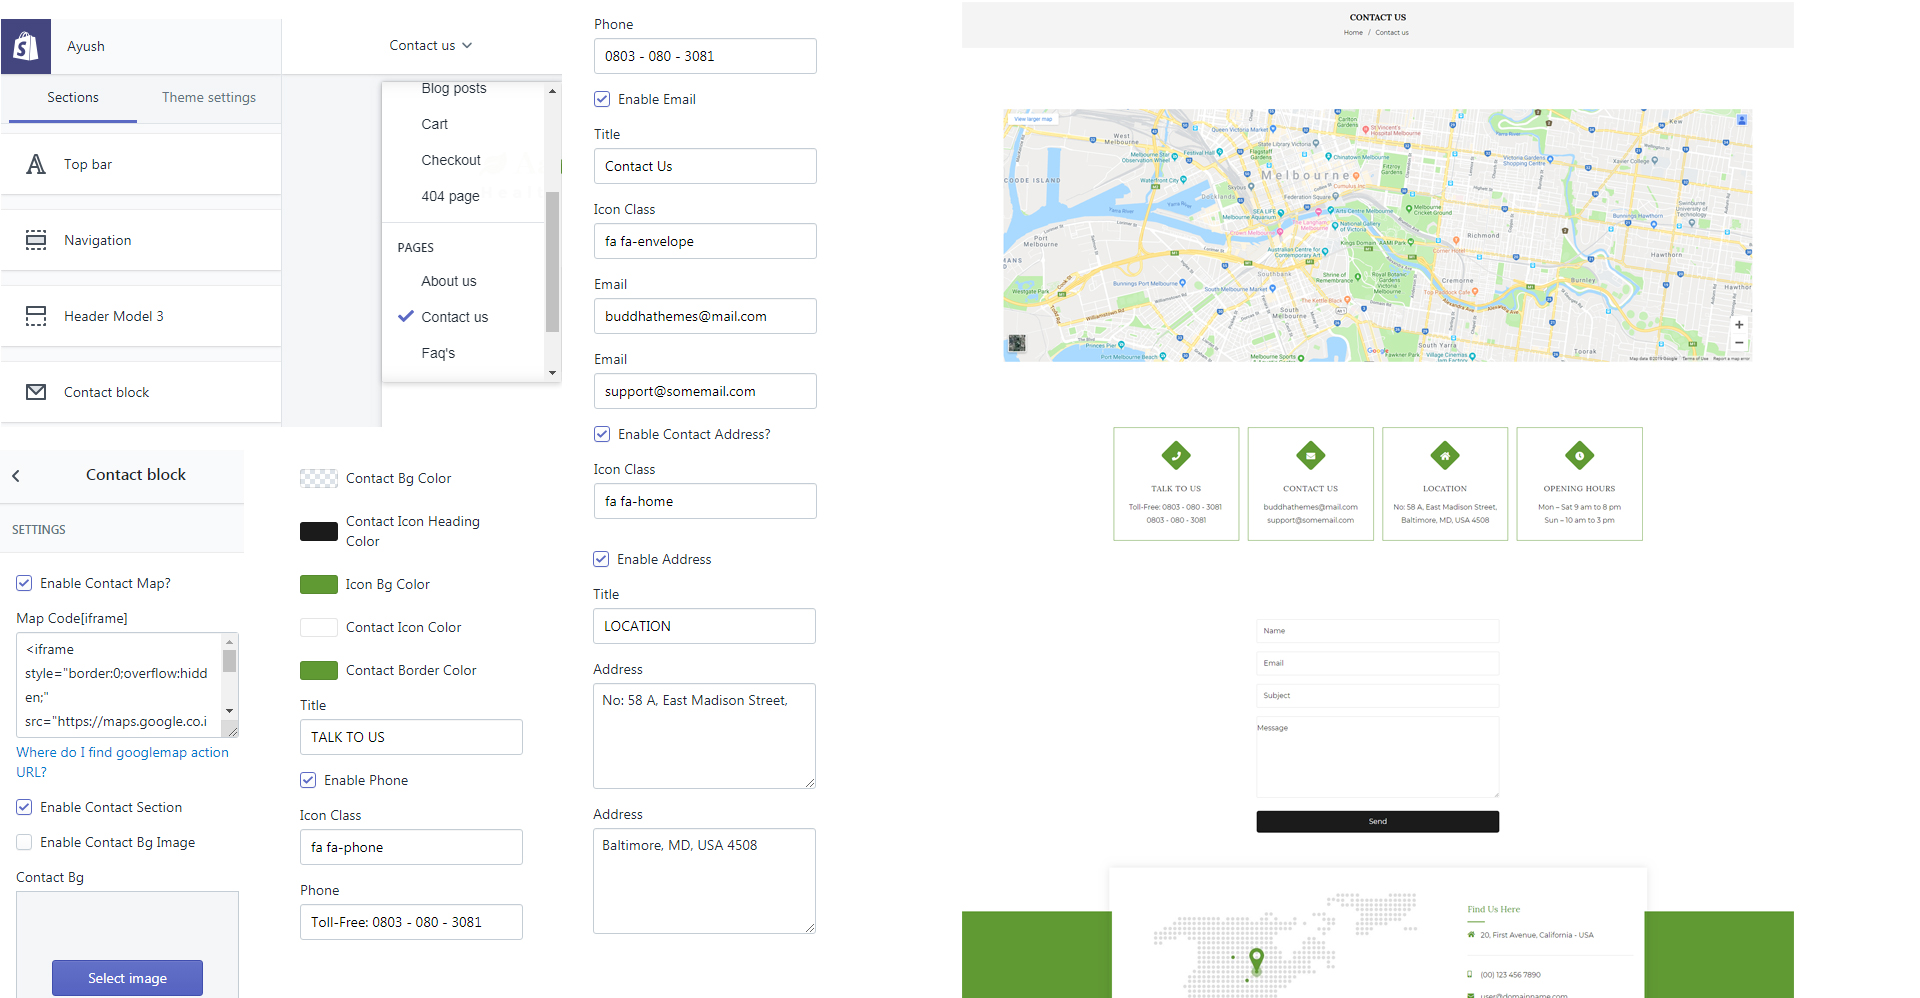Click the Contact block envelope icon
1920x998 pixels.
click(36, 392)
